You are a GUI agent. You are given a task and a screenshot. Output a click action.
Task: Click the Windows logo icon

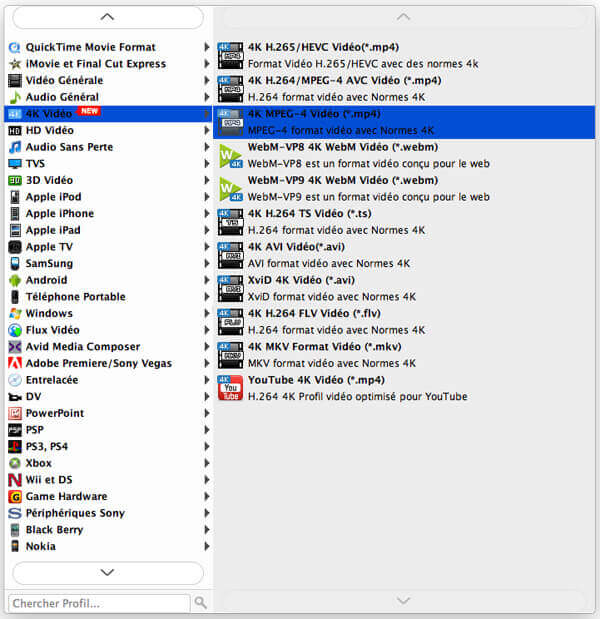(x=15, y=314)
